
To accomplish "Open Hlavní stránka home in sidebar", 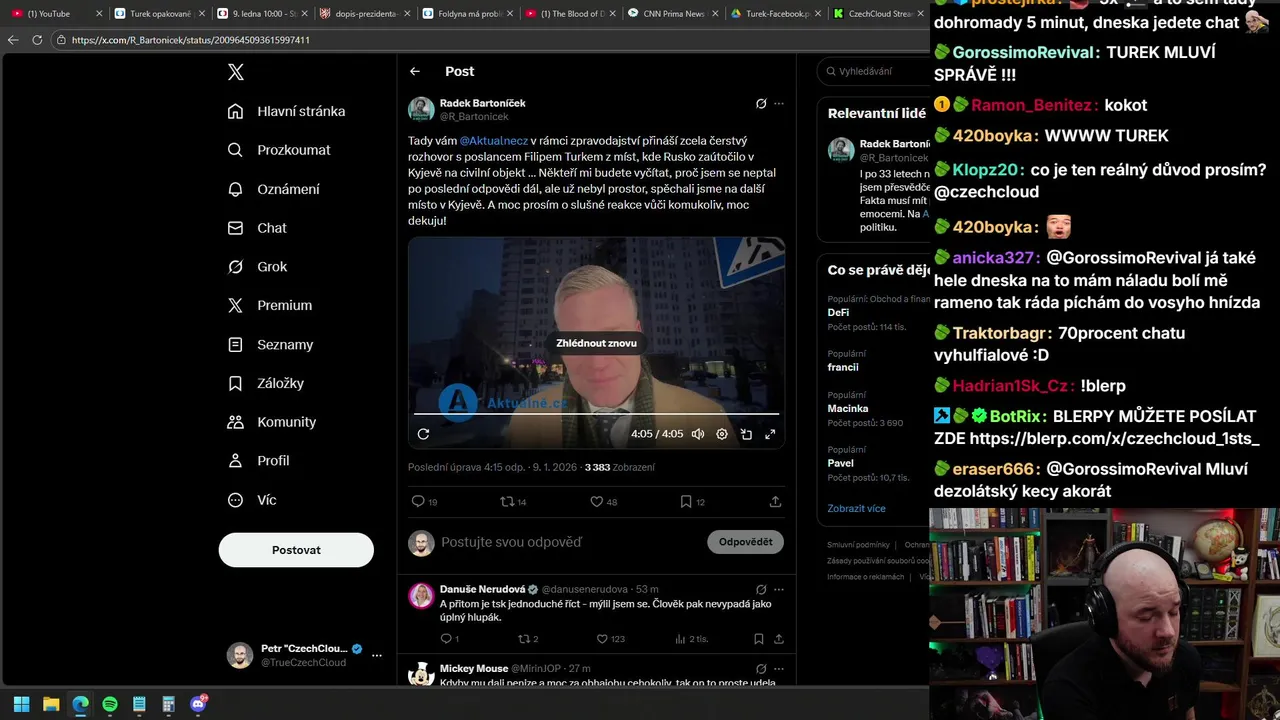I will (286, 111).
